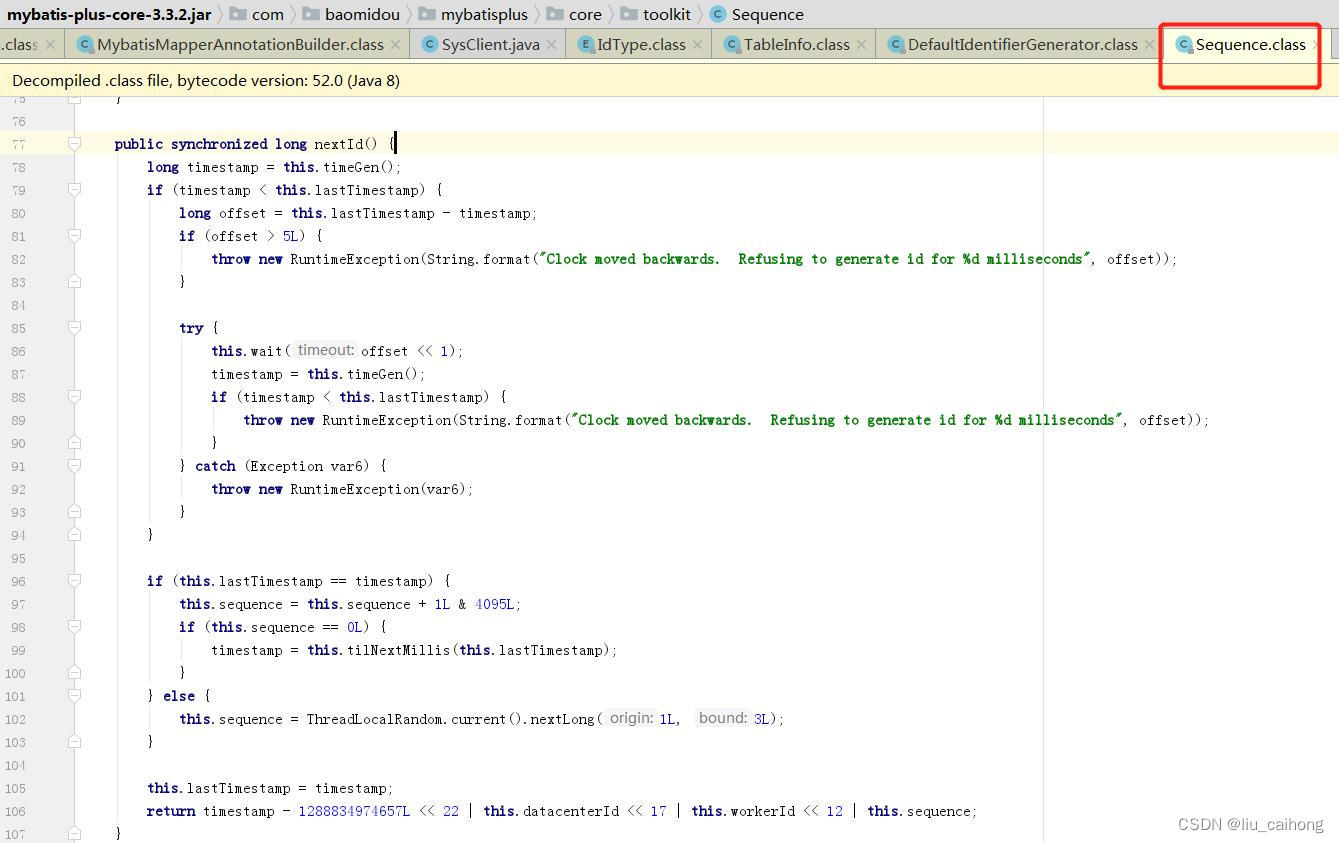Close the TableInfo.class tab
This screenshot has height=843, width=1339.
coord(861,45)
